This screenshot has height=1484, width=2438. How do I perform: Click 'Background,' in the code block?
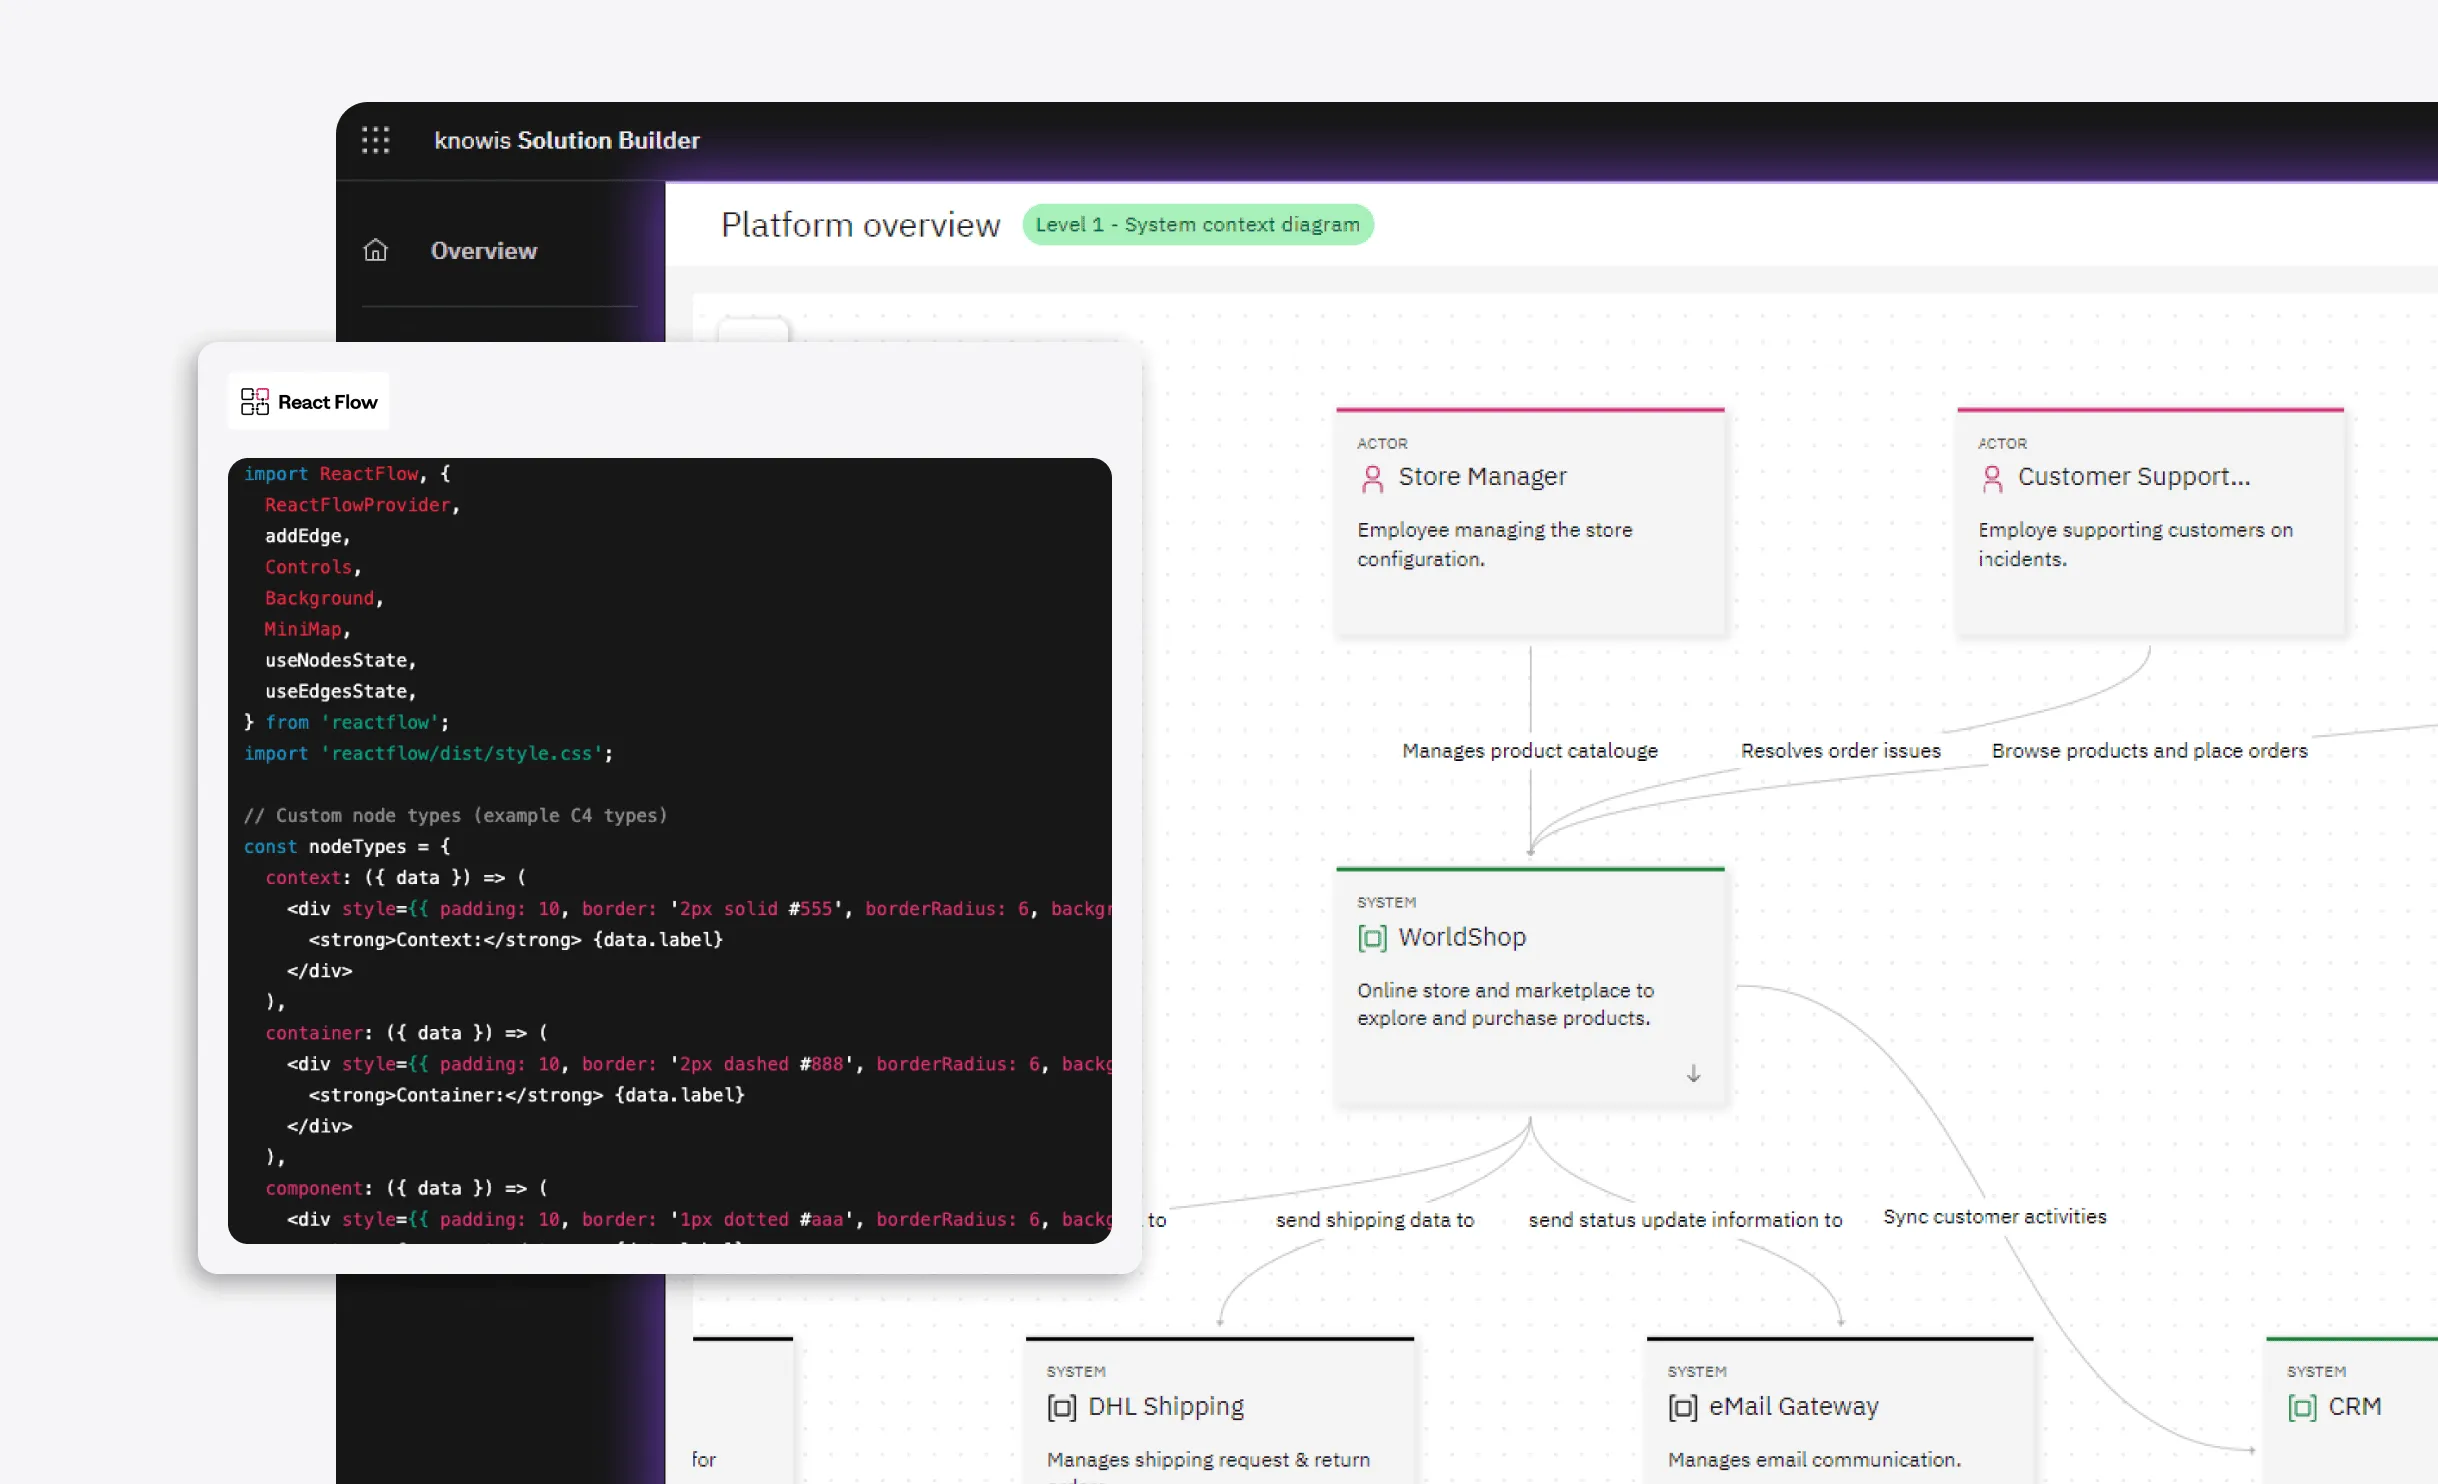[x=324, y=598]
